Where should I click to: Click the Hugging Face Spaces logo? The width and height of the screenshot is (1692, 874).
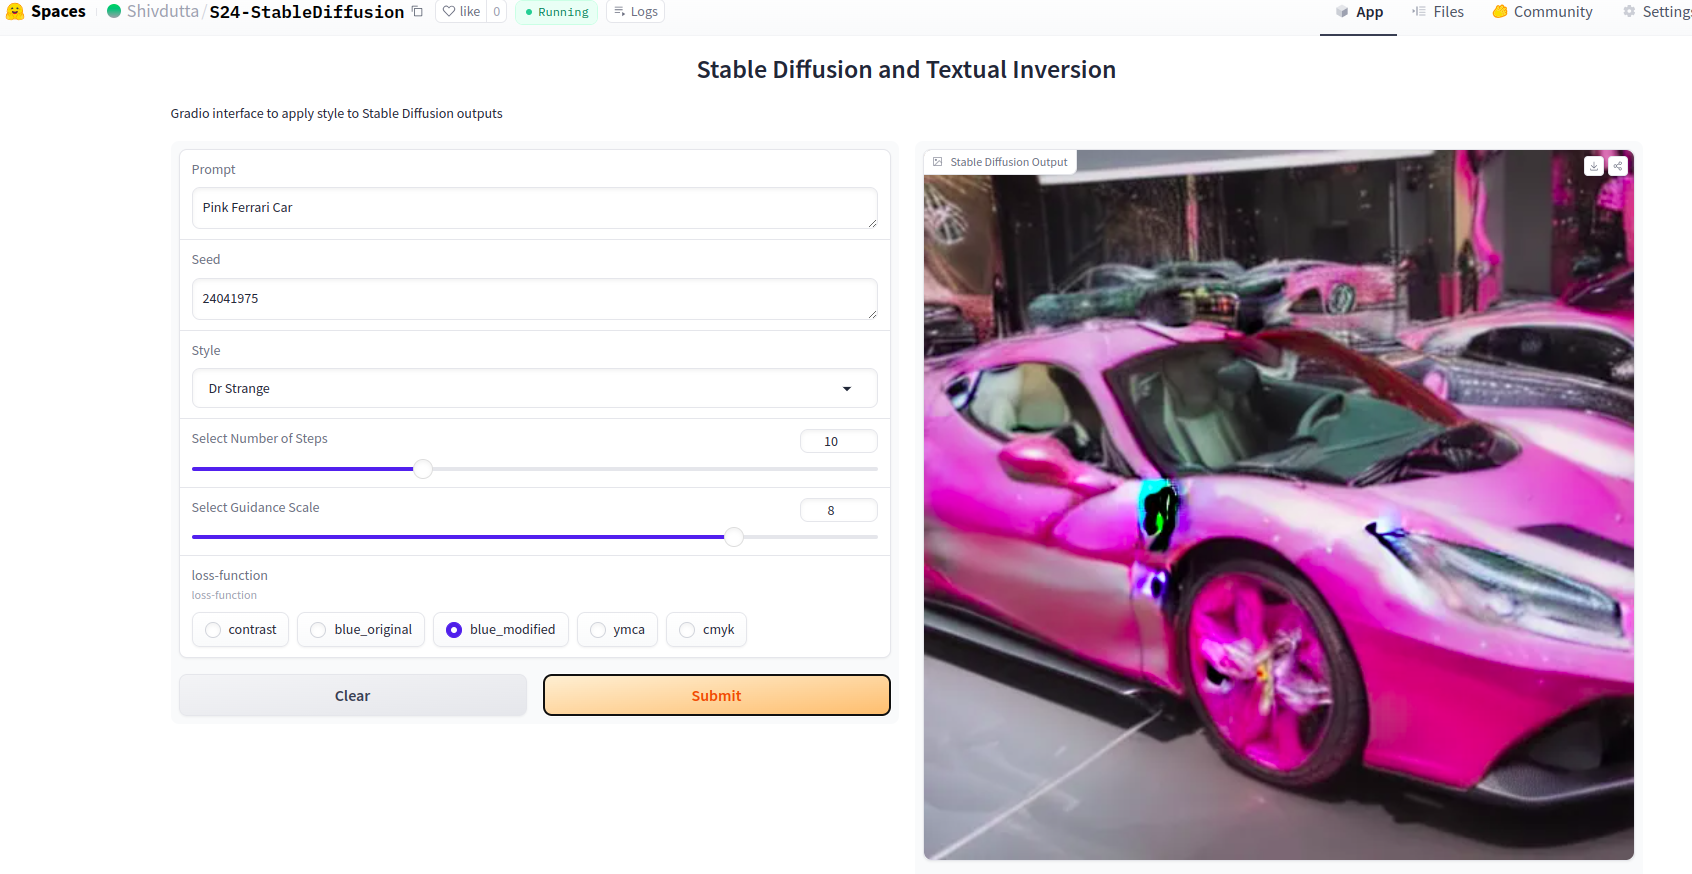click(x=15, y=12)
